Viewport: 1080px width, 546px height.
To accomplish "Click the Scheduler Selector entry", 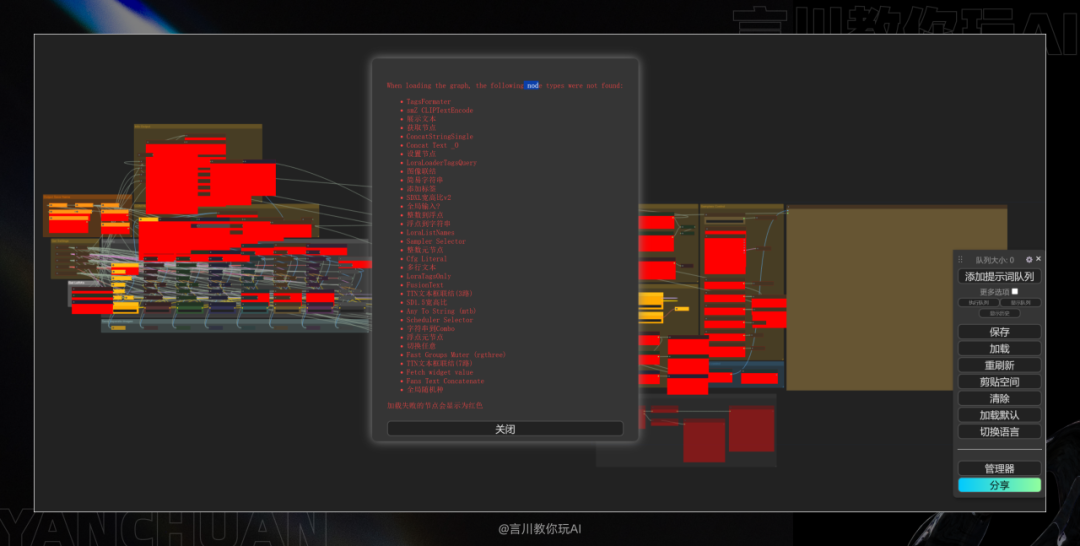I will 439,320.
